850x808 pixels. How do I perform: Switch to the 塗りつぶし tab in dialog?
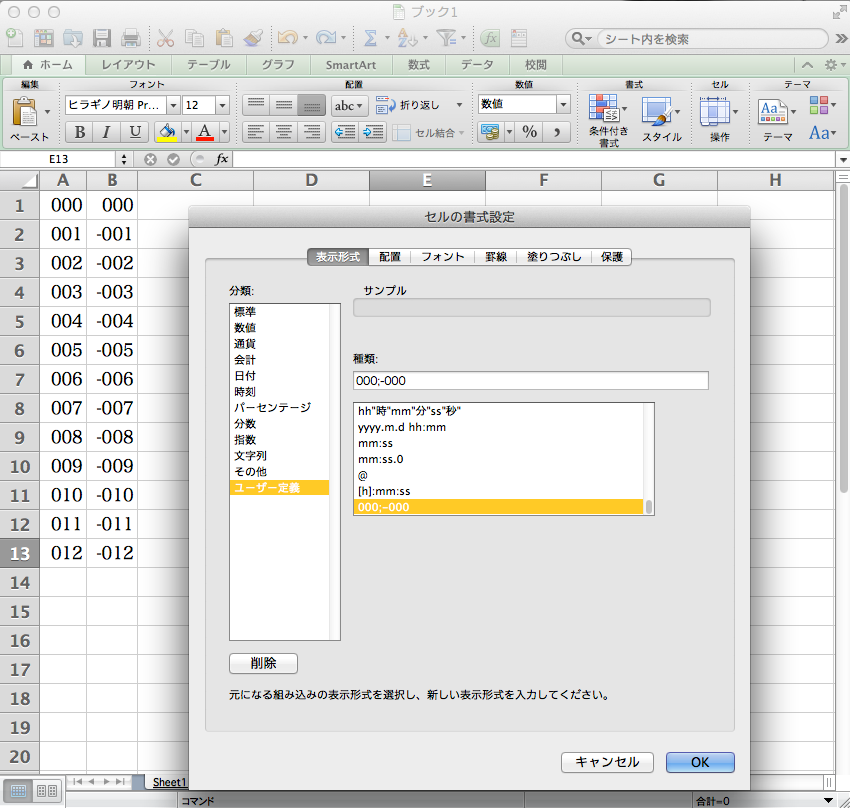[553, 257]
